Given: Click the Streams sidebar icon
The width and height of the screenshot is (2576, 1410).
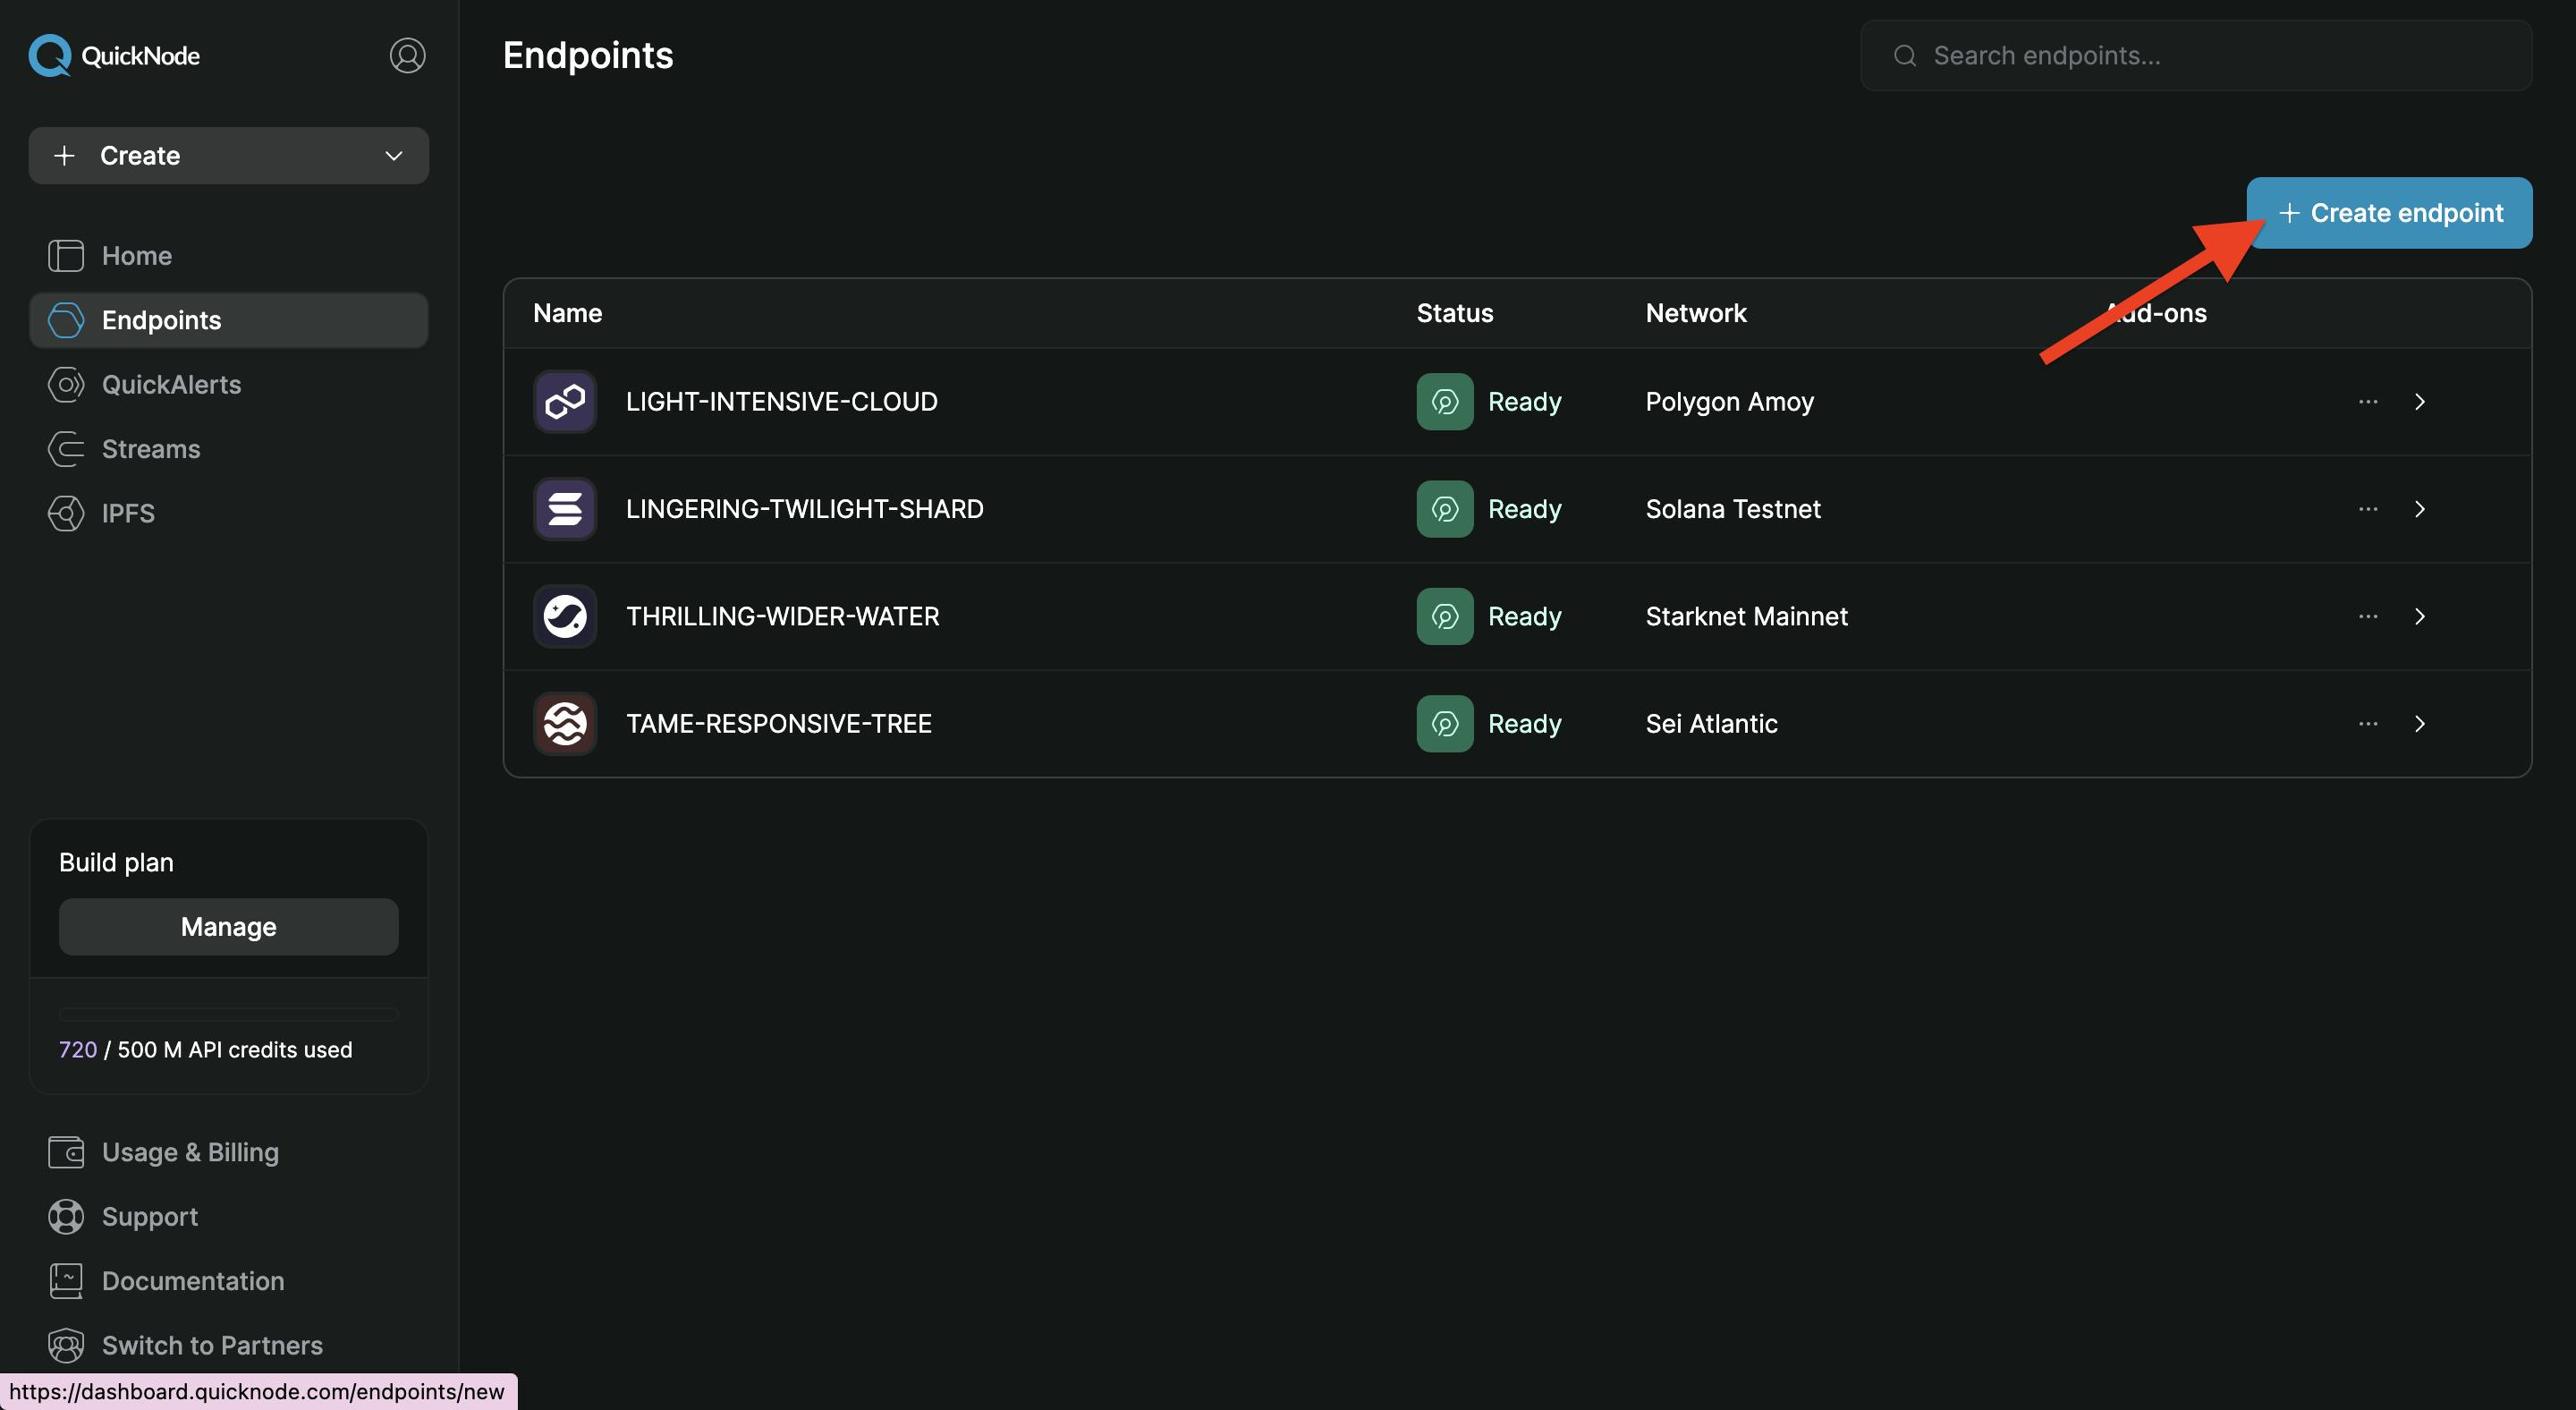Looking at the screenshot, I should tap(66, 449).
